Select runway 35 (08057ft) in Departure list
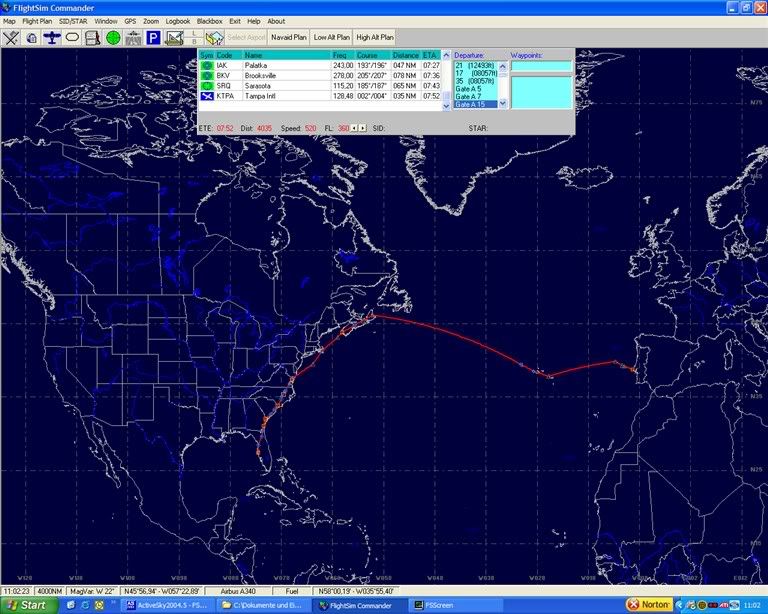Image resolution: width=768 pixels, height=614 pixels. point(476,81)
